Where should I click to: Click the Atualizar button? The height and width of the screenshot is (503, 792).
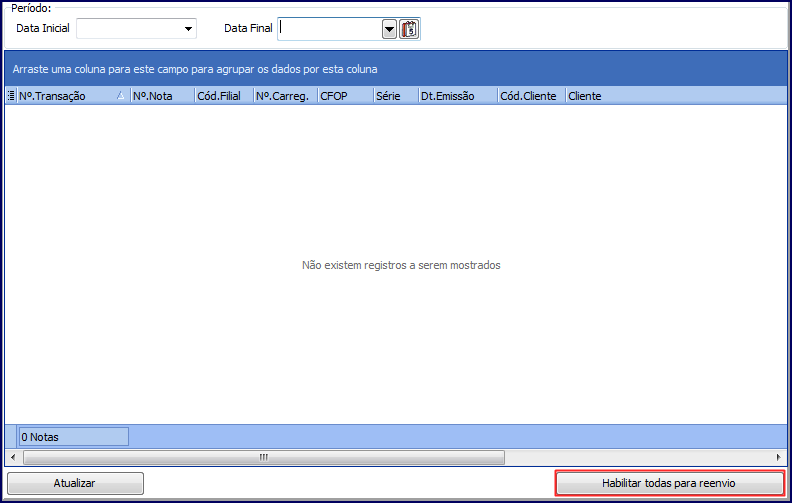point(75,483)
